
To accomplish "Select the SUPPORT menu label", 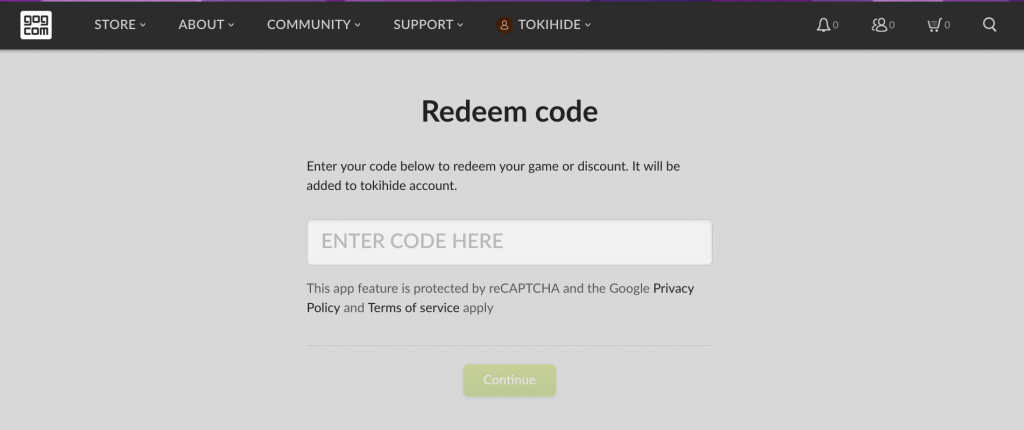I will click(423, 25).
